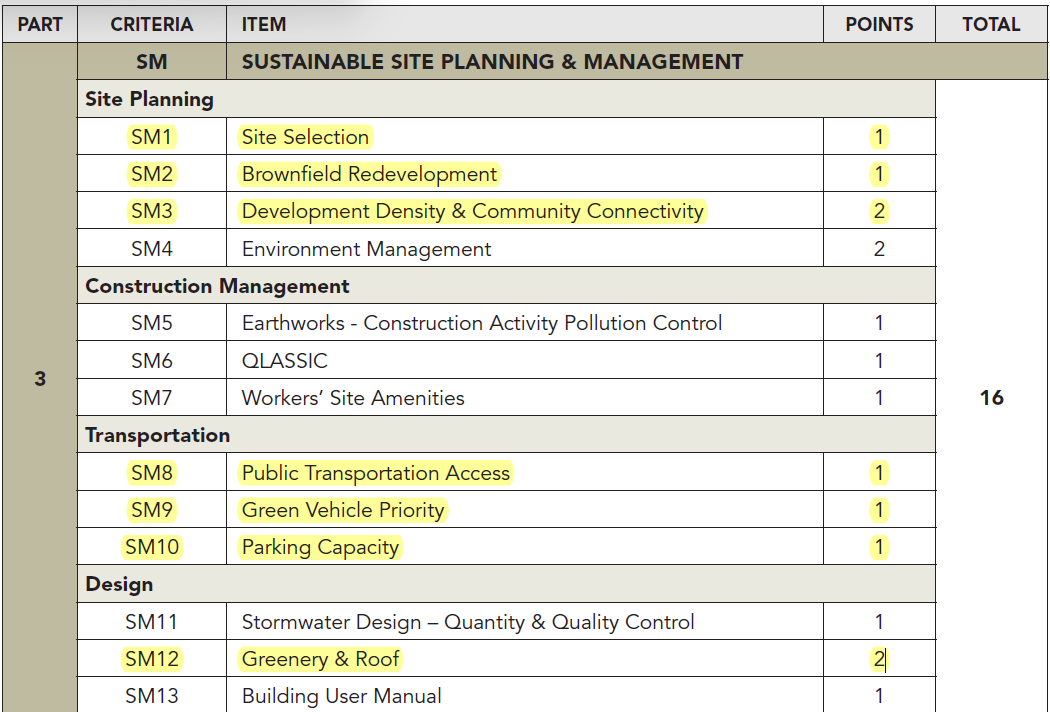Click the highlighted 'Greenery & Roof' item
The width and height of the screenshot is (1050, 712).
coord(320,659)
